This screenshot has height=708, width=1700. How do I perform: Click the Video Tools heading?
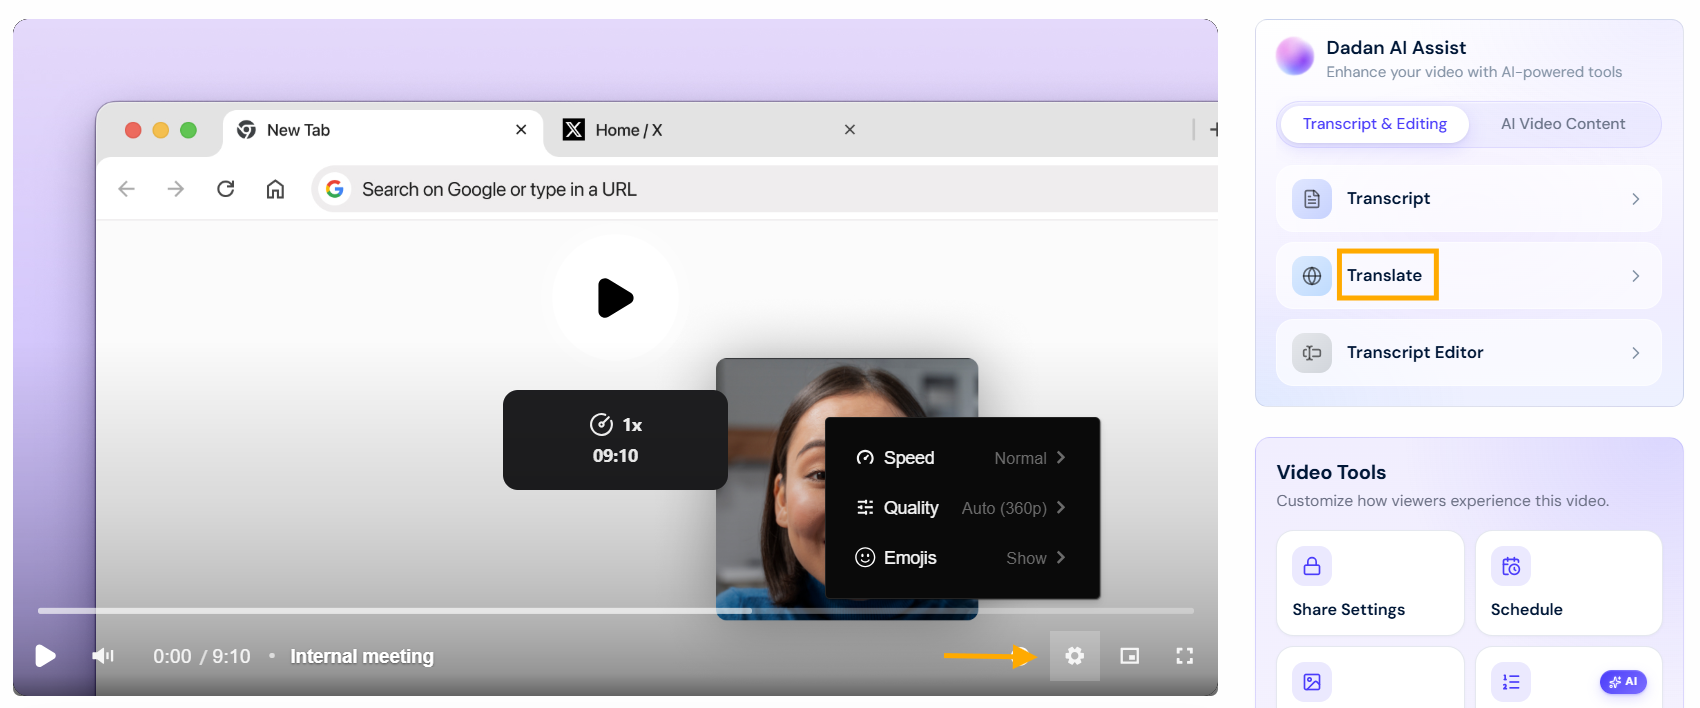pos(1331,473)
